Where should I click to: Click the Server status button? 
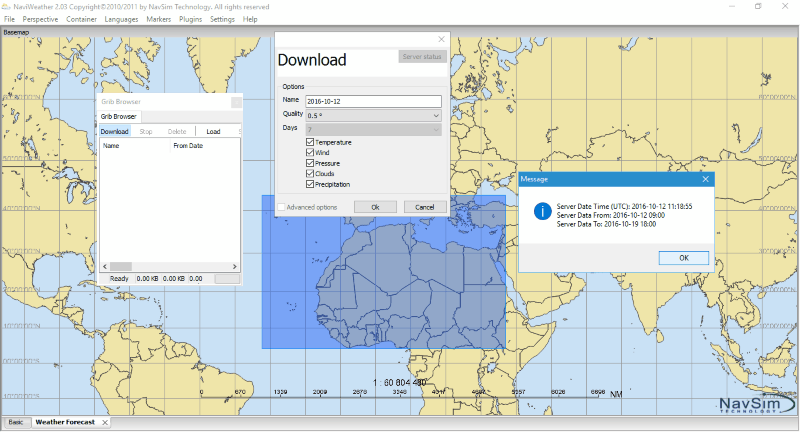(422, 57)
